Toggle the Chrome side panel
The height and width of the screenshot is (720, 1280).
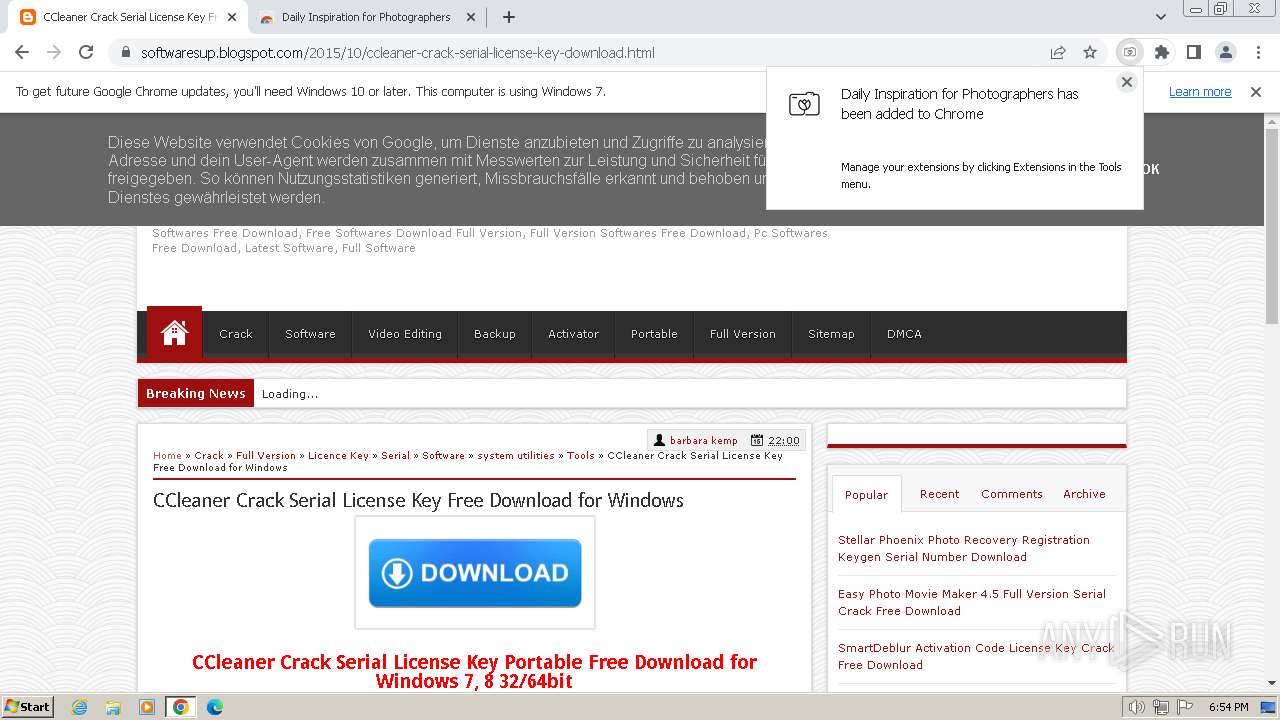pyautogui.click(x=1194, y=52)
